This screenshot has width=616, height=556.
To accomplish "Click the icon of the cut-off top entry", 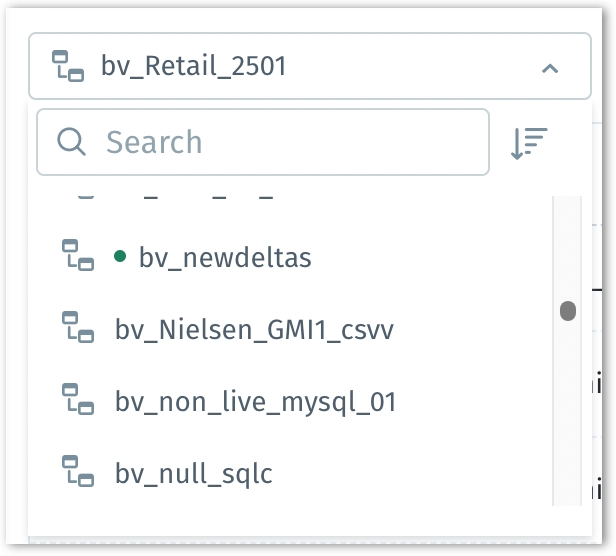I will coord(78,196).
